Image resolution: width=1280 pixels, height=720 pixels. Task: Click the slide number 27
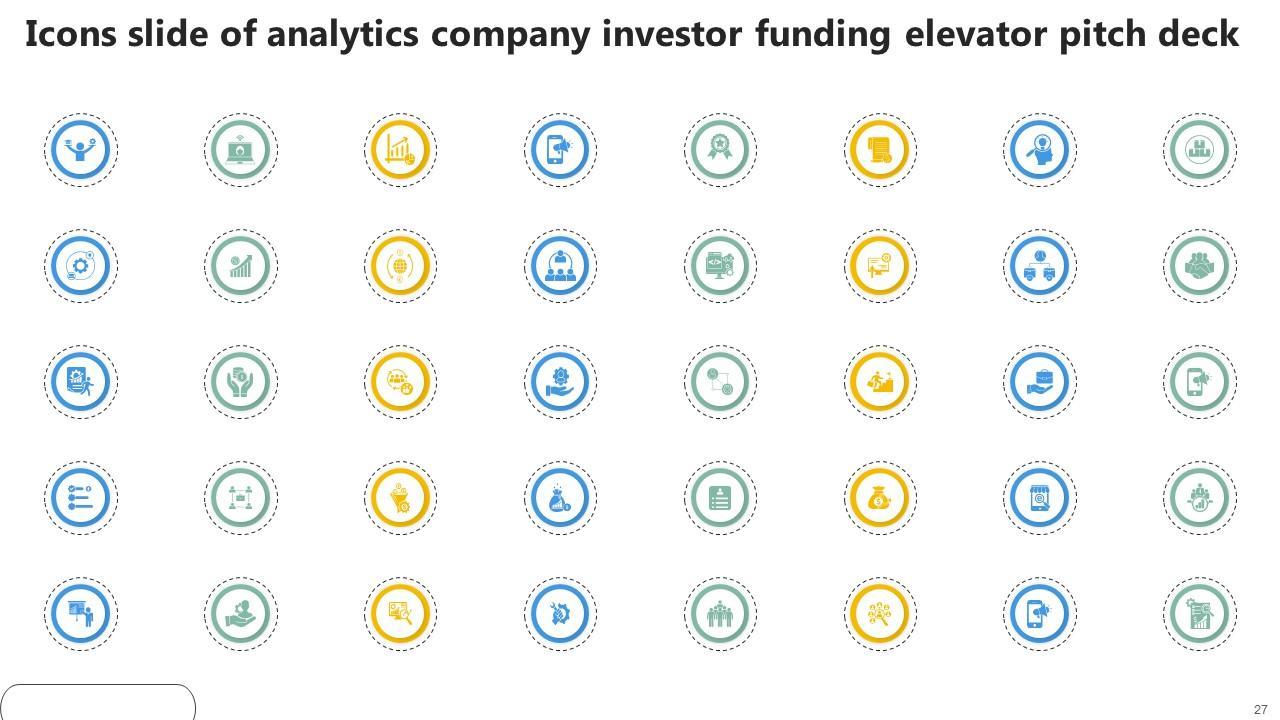coord(1260,709)
